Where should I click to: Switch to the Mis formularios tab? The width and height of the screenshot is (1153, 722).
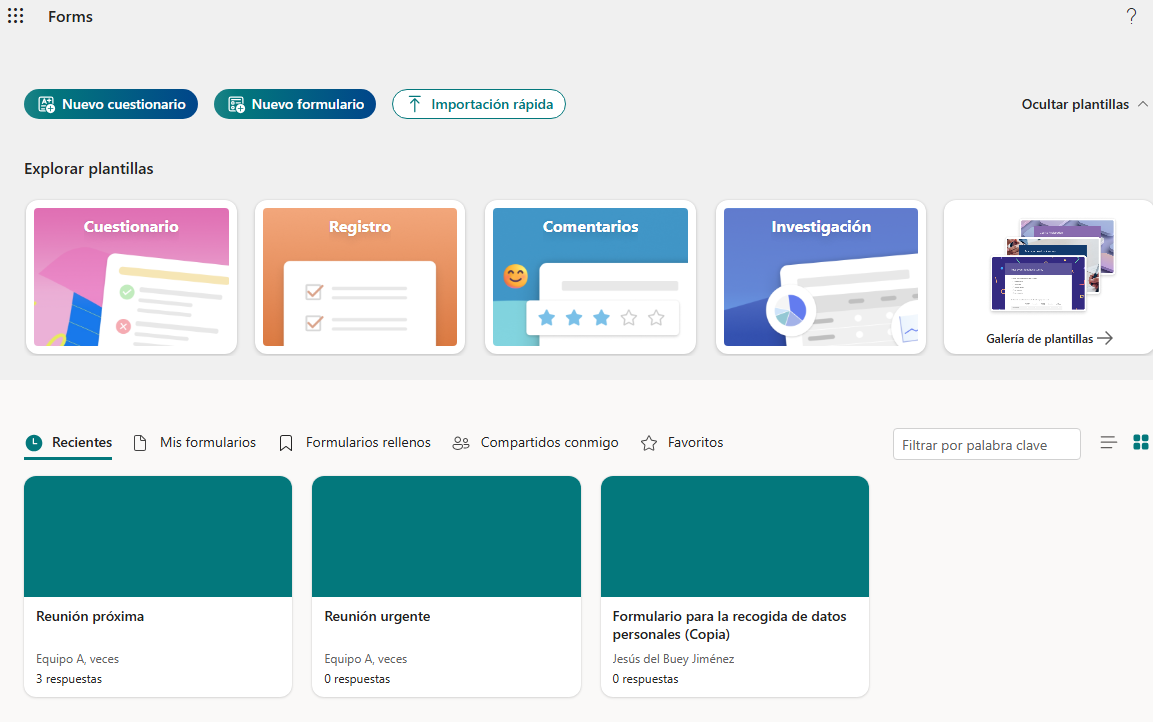click(x=195, y=443)
